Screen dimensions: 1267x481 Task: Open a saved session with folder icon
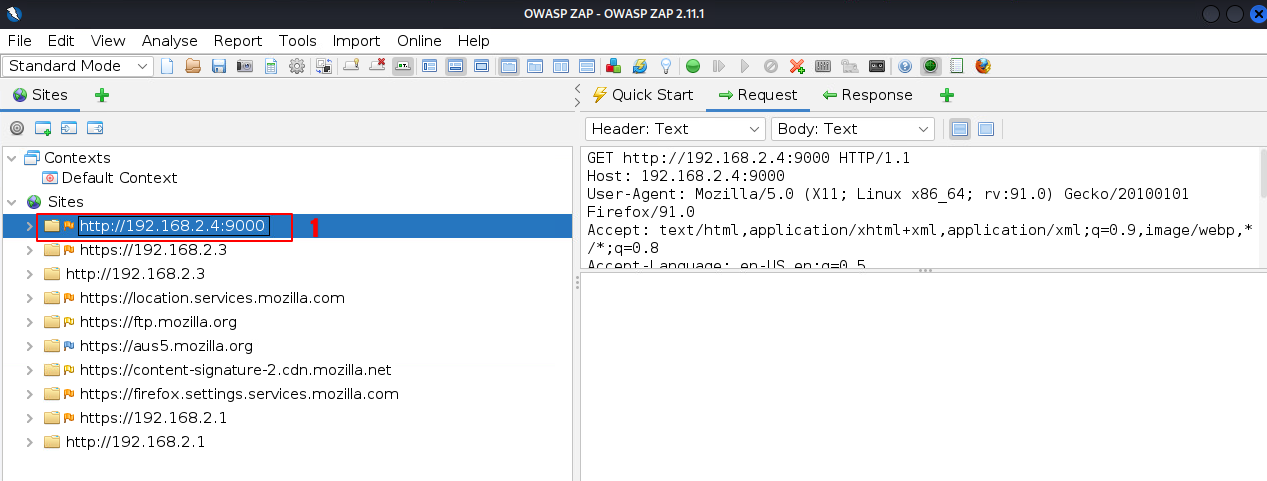coord(193,66)
